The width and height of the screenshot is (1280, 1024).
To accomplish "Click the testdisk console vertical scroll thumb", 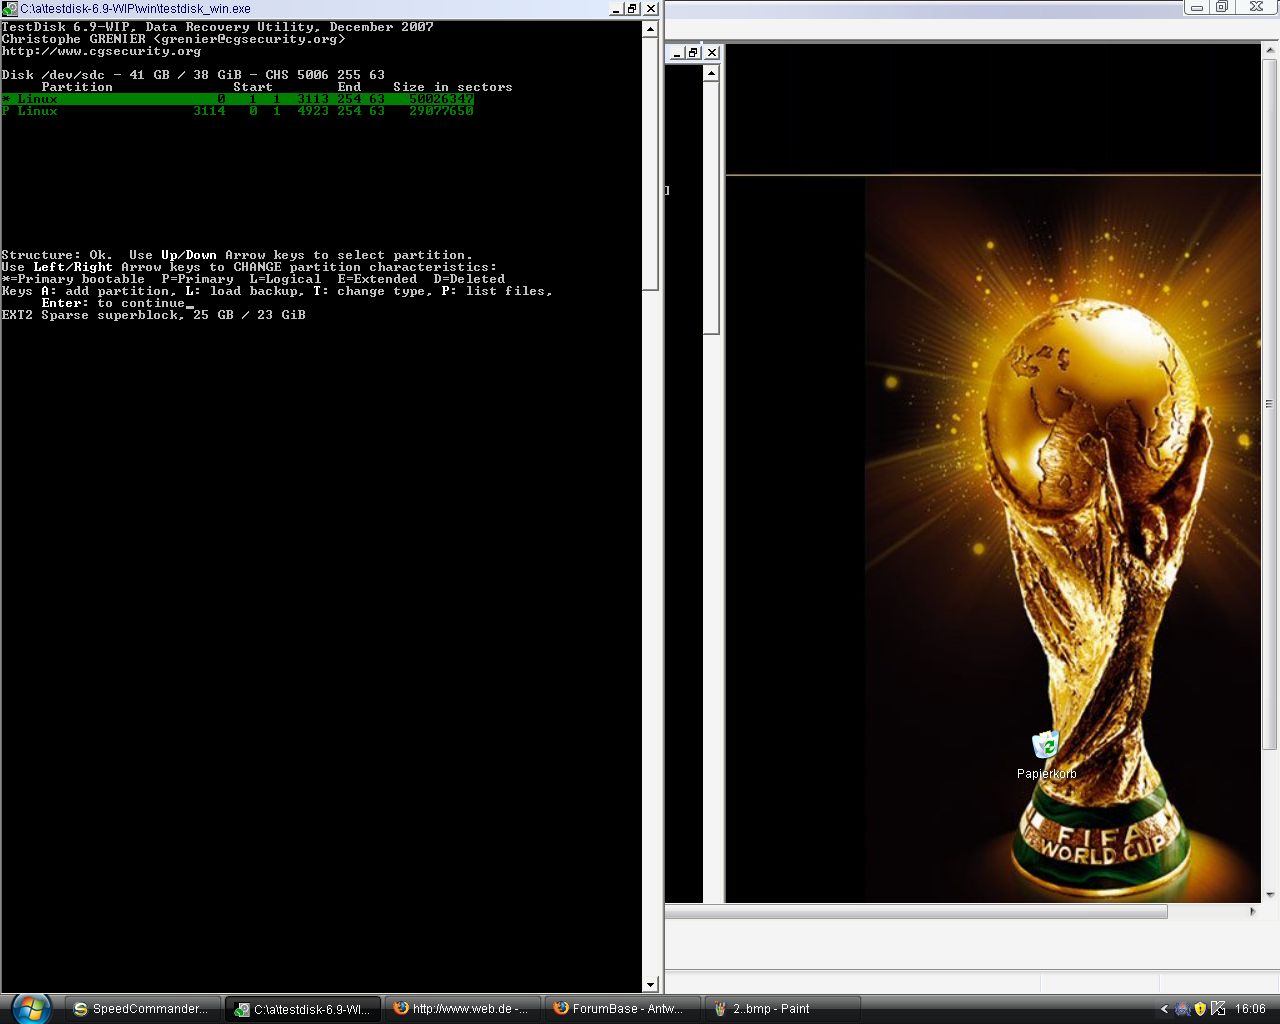I will click(x=650, y=164).
